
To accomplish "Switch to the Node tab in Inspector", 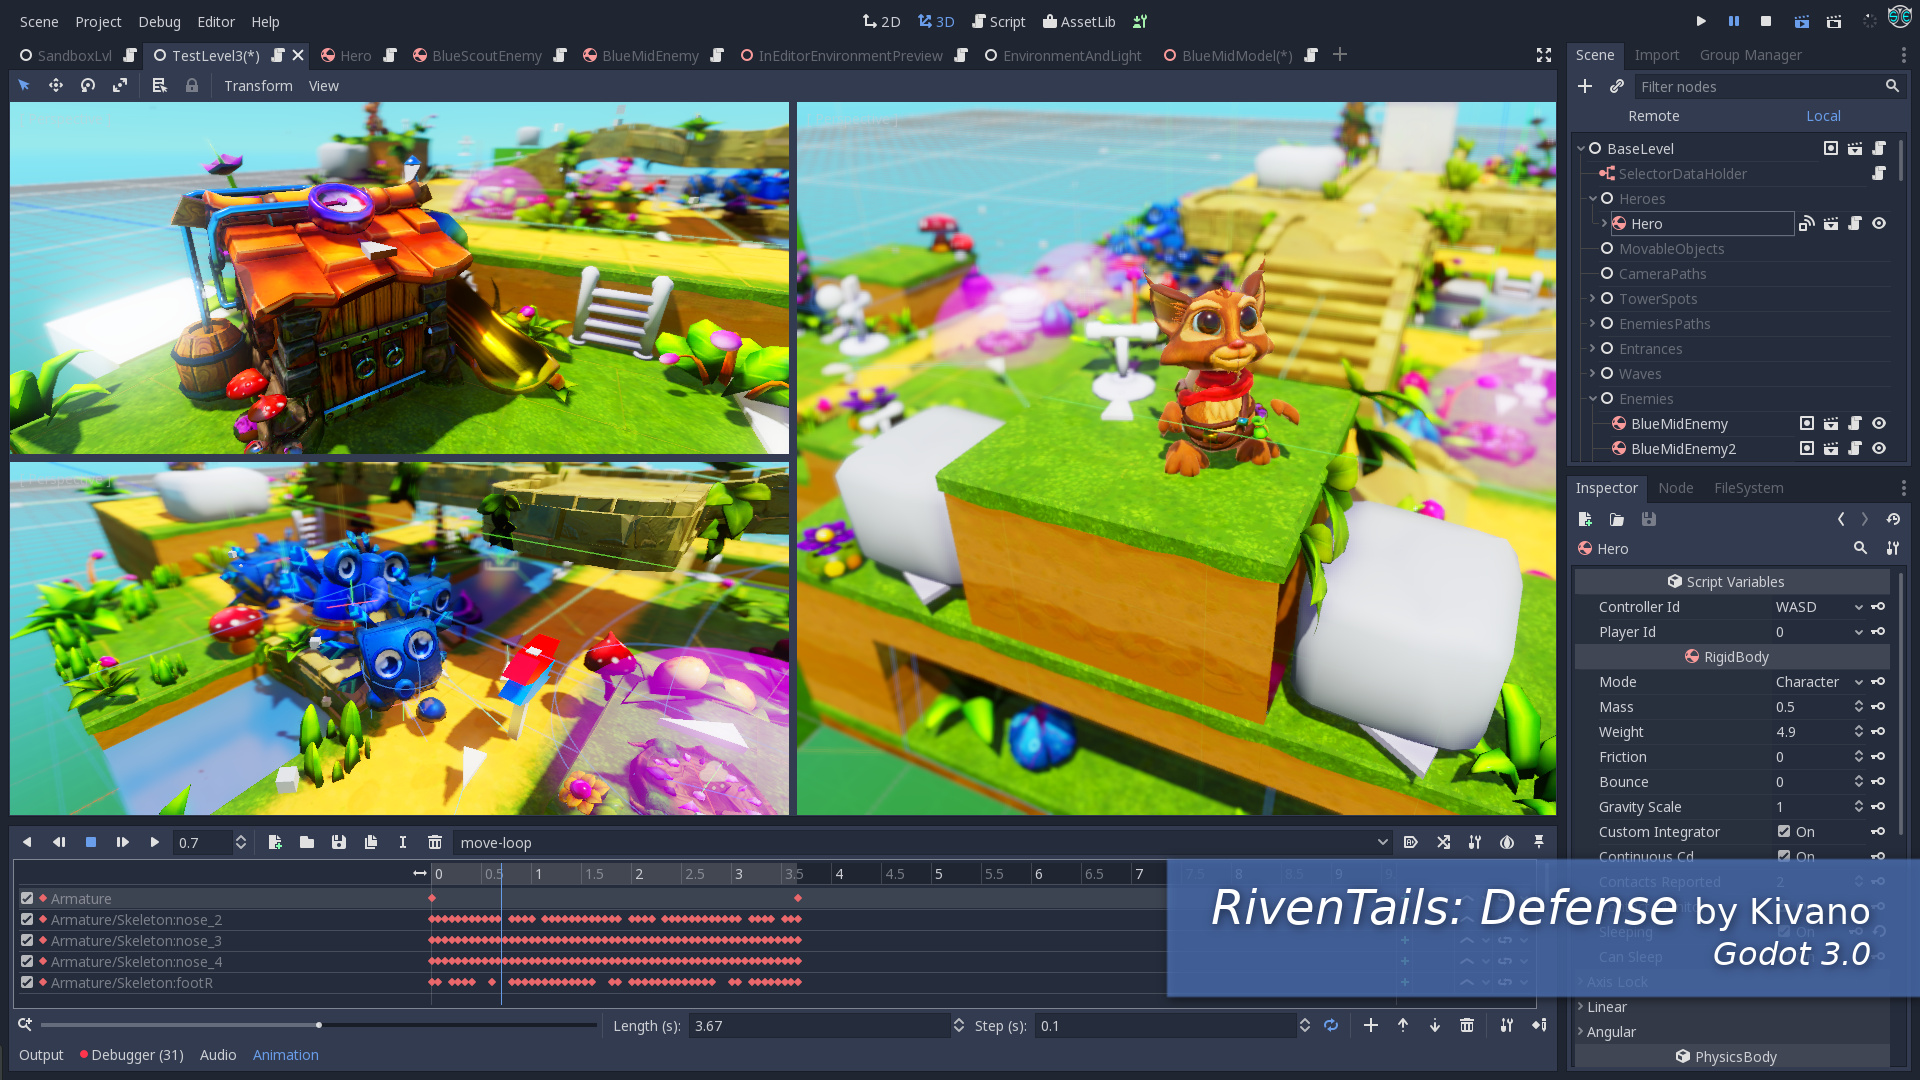I will [x=1675, y=488].
